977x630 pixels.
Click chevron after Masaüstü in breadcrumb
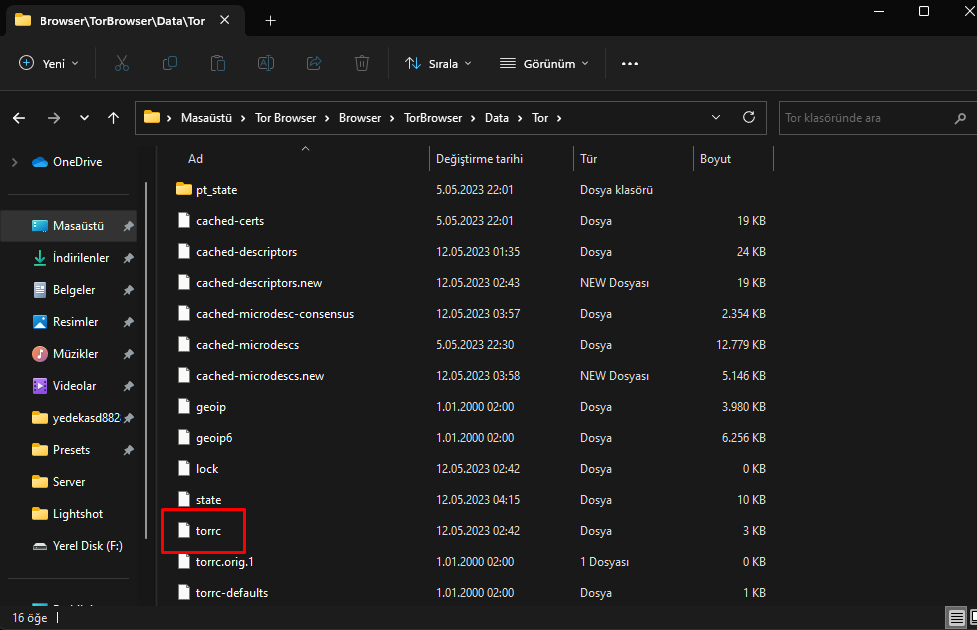tap(243, 118)
